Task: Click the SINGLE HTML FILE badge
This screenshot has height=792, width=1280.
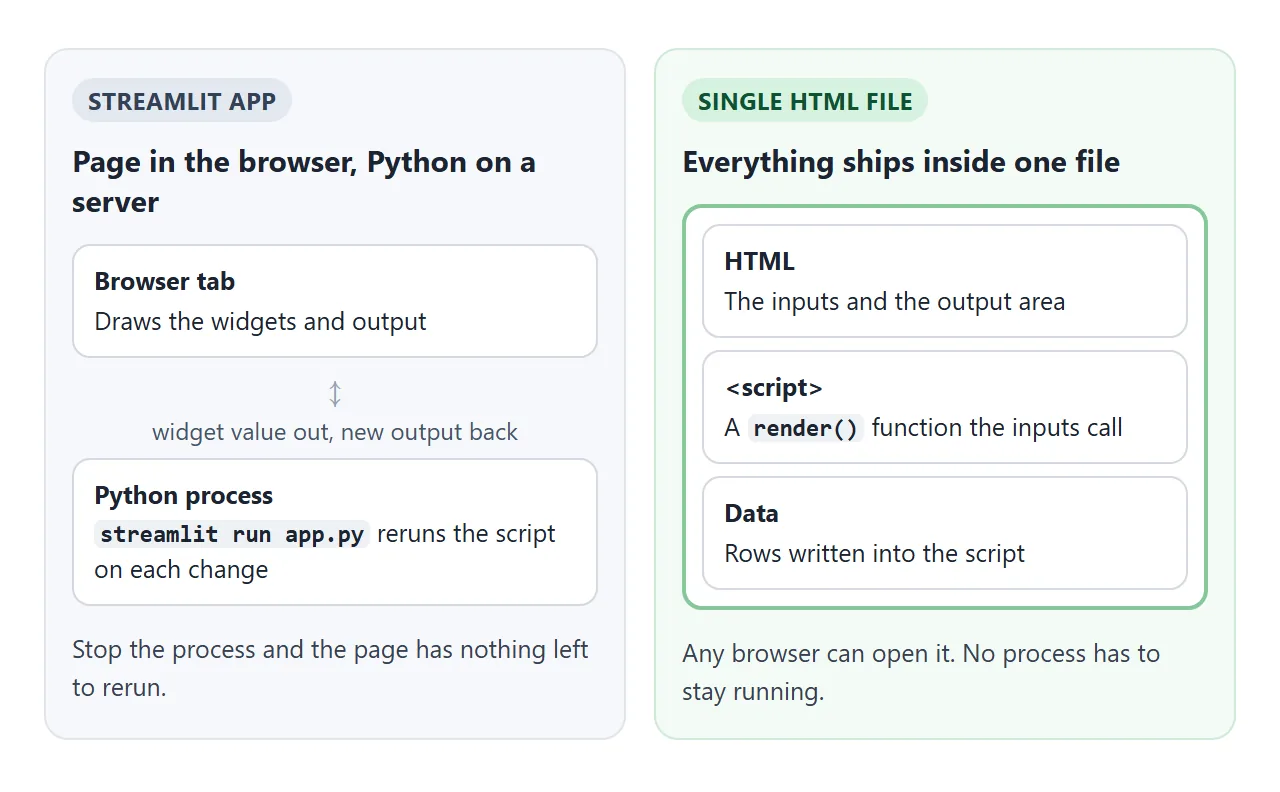Action: (805, 101)
